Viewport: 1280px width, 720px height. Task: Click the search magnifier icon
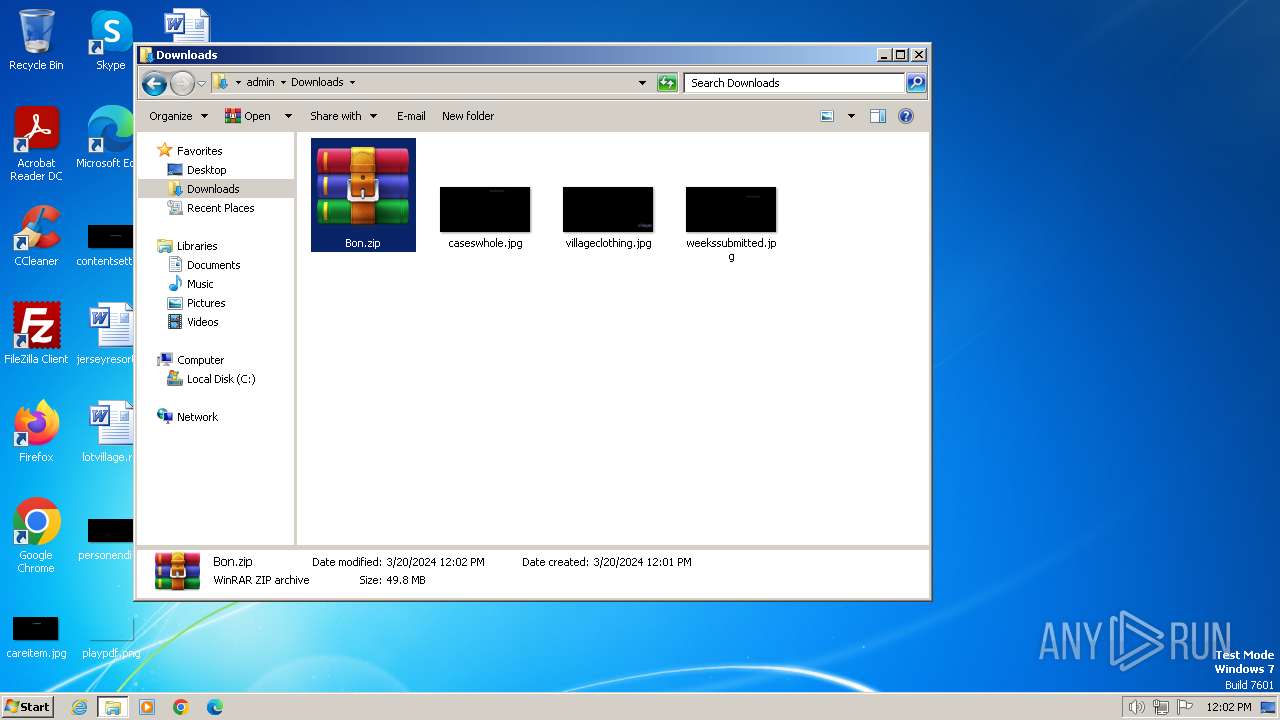[915, 83]
